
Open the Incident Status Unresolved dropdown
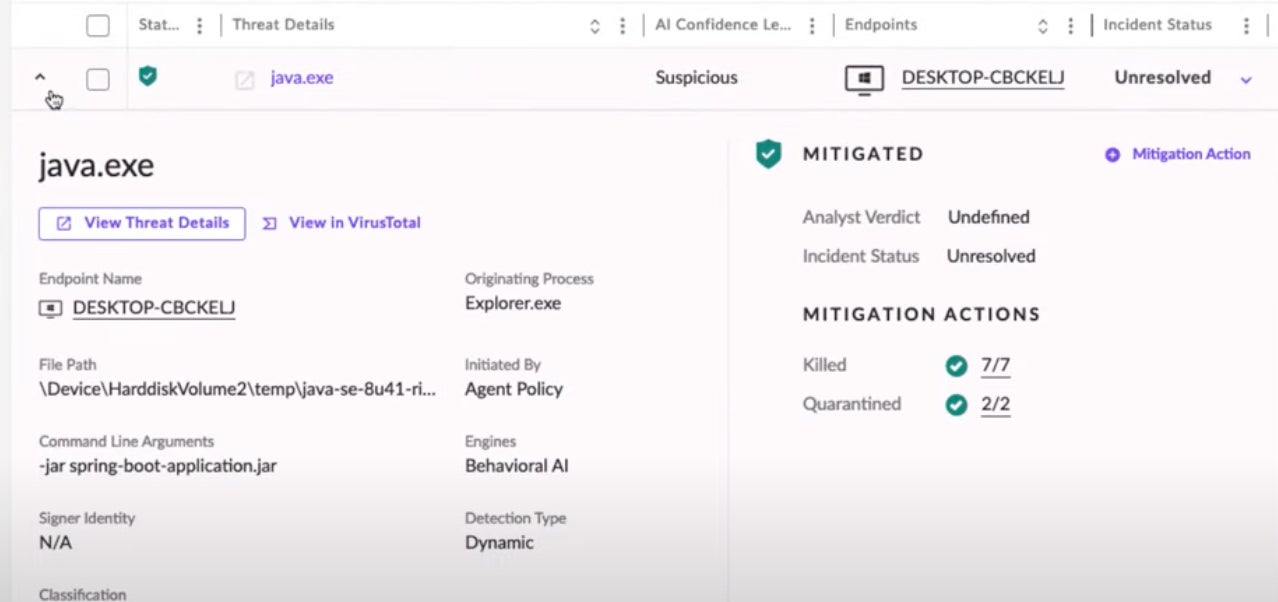(x=1246, y=80)
